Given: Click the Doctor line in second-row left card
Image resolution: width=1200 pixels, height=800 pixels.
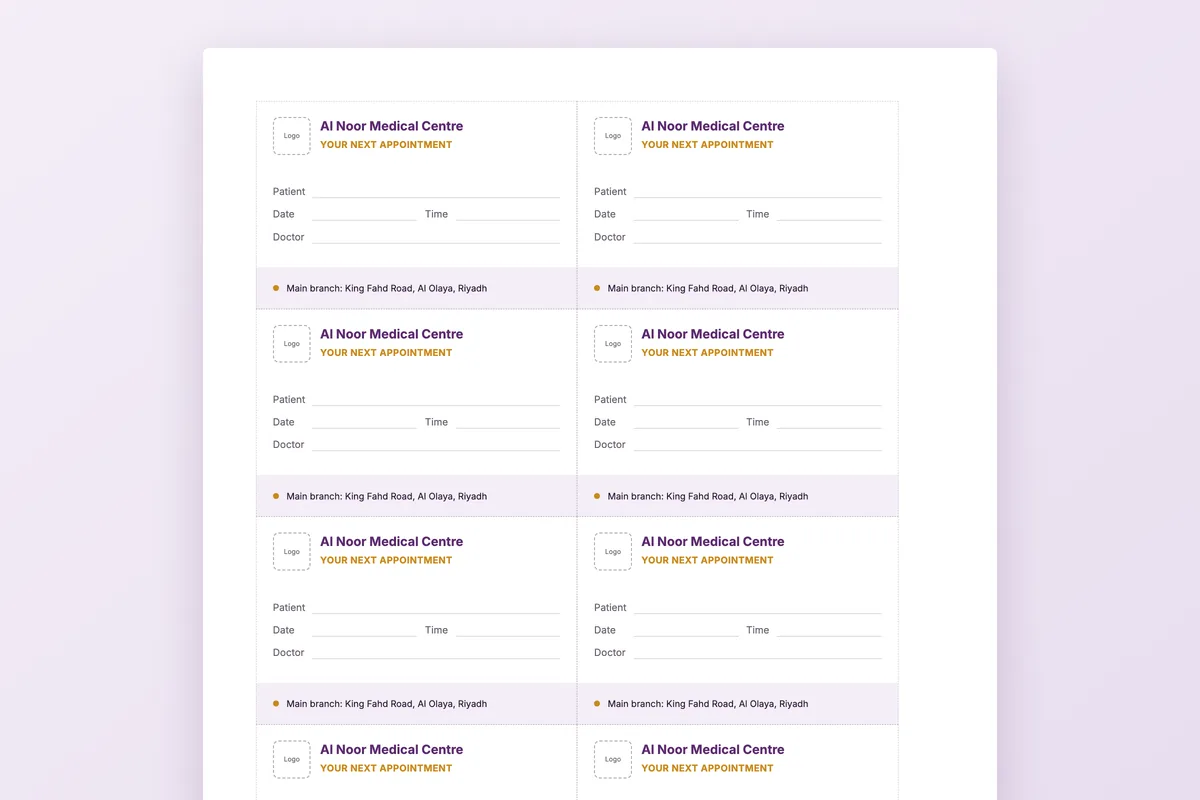Looking at the screenshot, I should pos(436,445).
